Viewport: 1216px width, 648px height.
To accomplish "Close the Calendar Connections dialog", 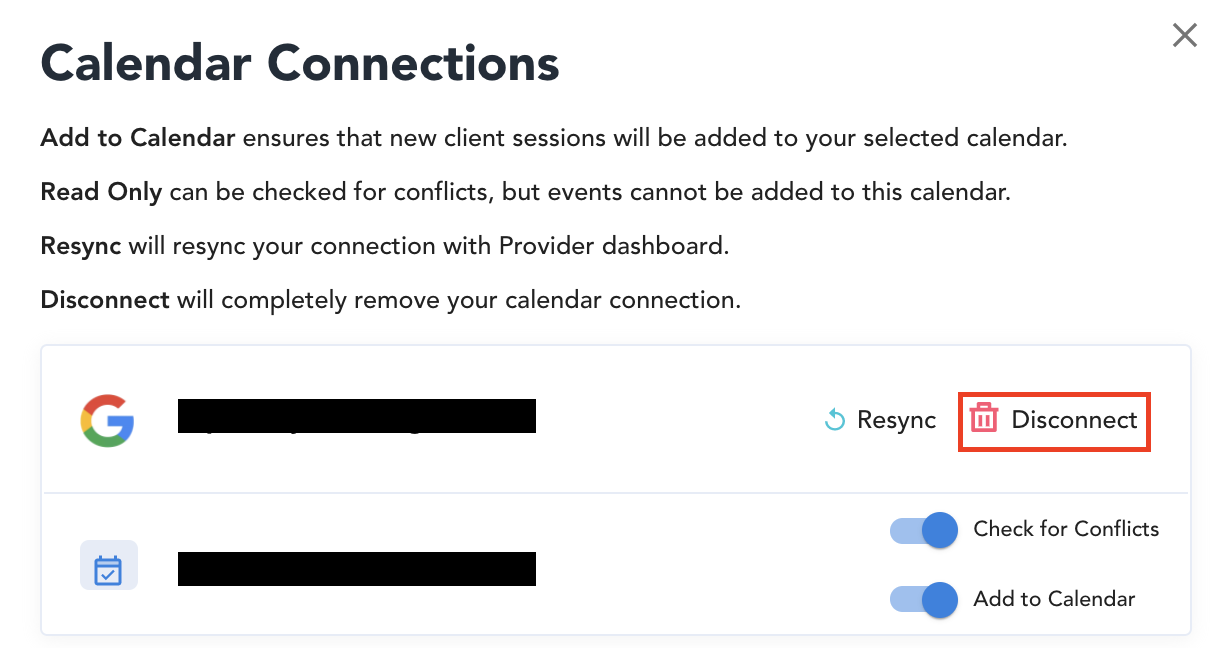I will coord(1184,36).
